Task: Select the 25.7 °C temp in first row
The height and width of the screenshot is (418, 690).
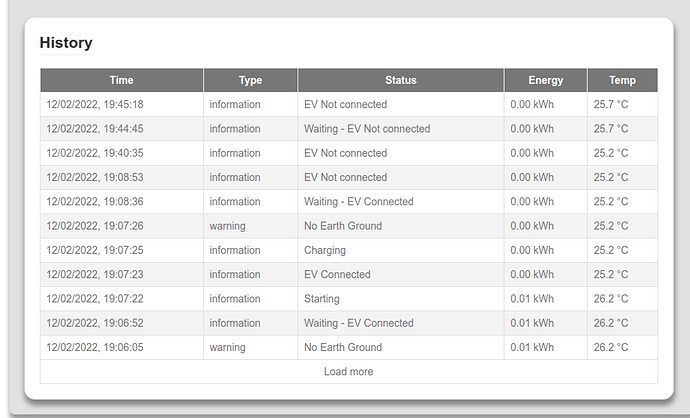Action: pyautogui.click(x=611, y=104)
